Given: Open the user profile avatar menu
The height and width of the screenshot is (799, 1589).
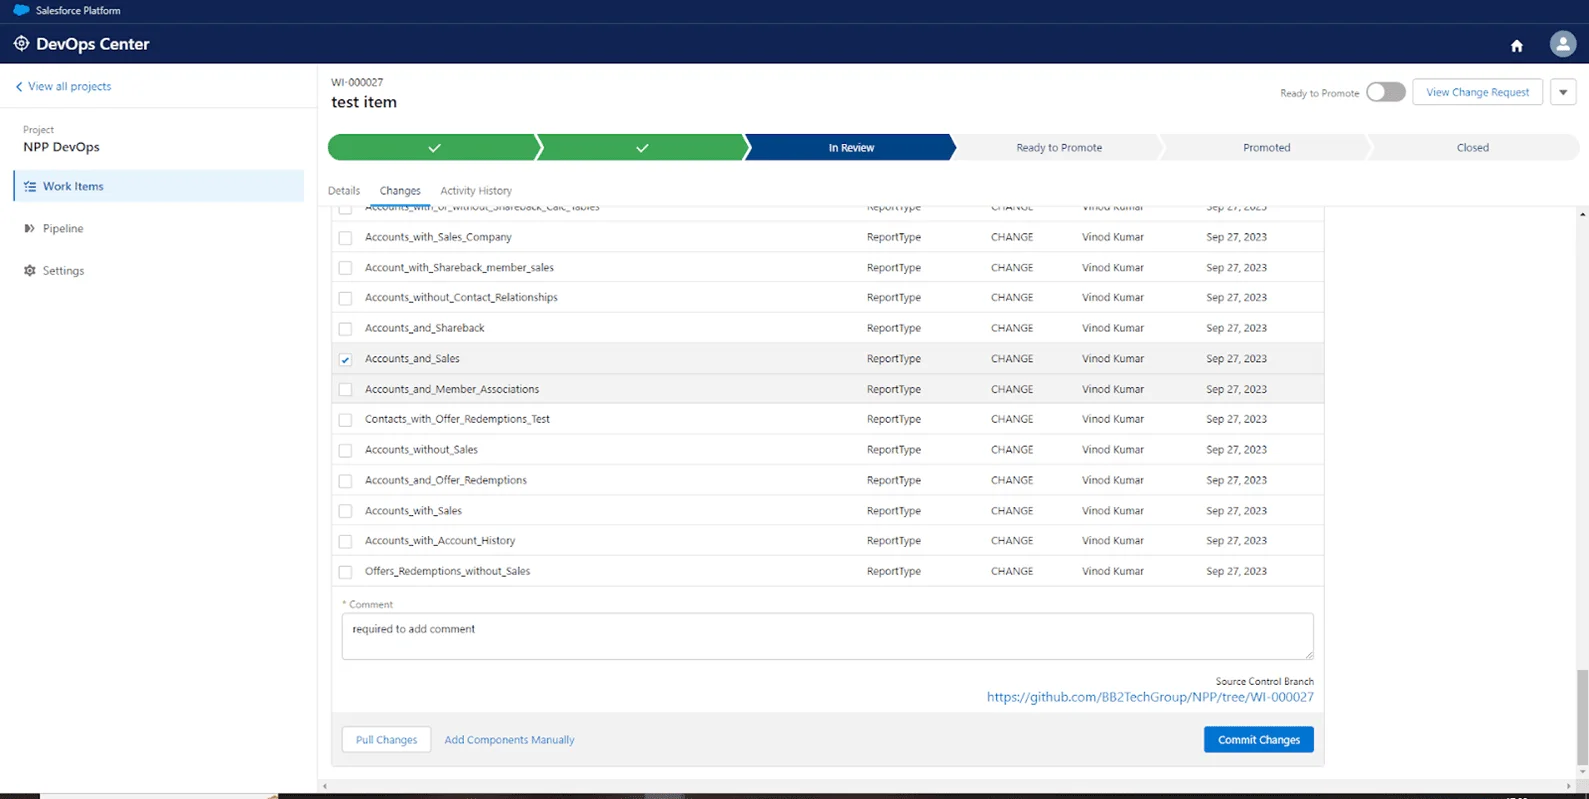Looking at the screenshot, I should click(x=1562, y=44).
